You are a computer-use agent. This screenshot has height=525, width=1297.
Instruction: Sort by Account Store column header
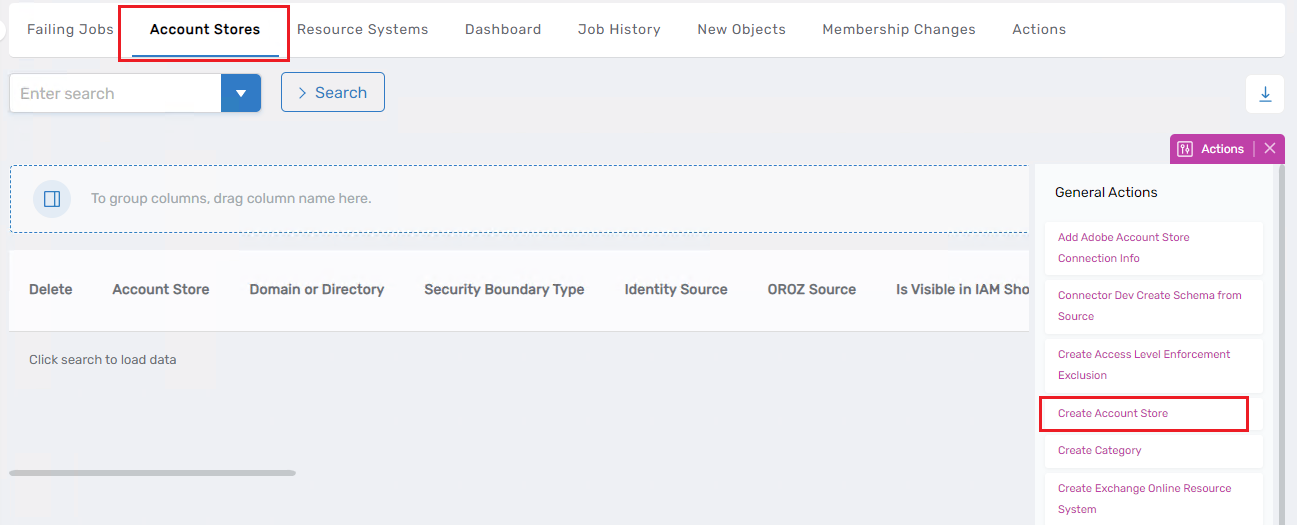point(161,289)
